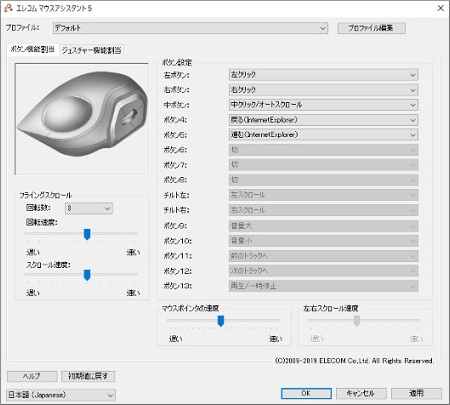This screenshot has height=405, width=450.
Task: Click the 適用 button
Action: tap(416, 393)
